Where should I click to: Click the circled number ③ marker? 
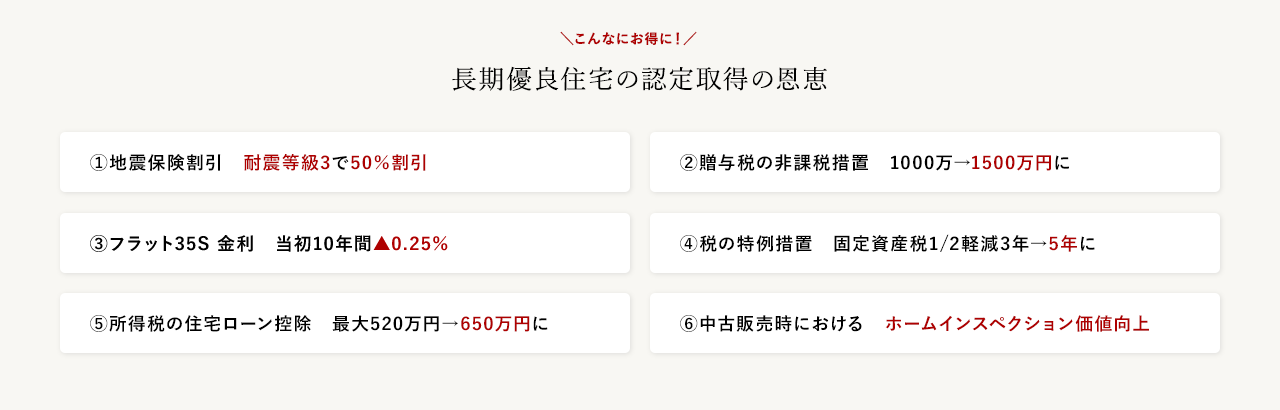98,244
